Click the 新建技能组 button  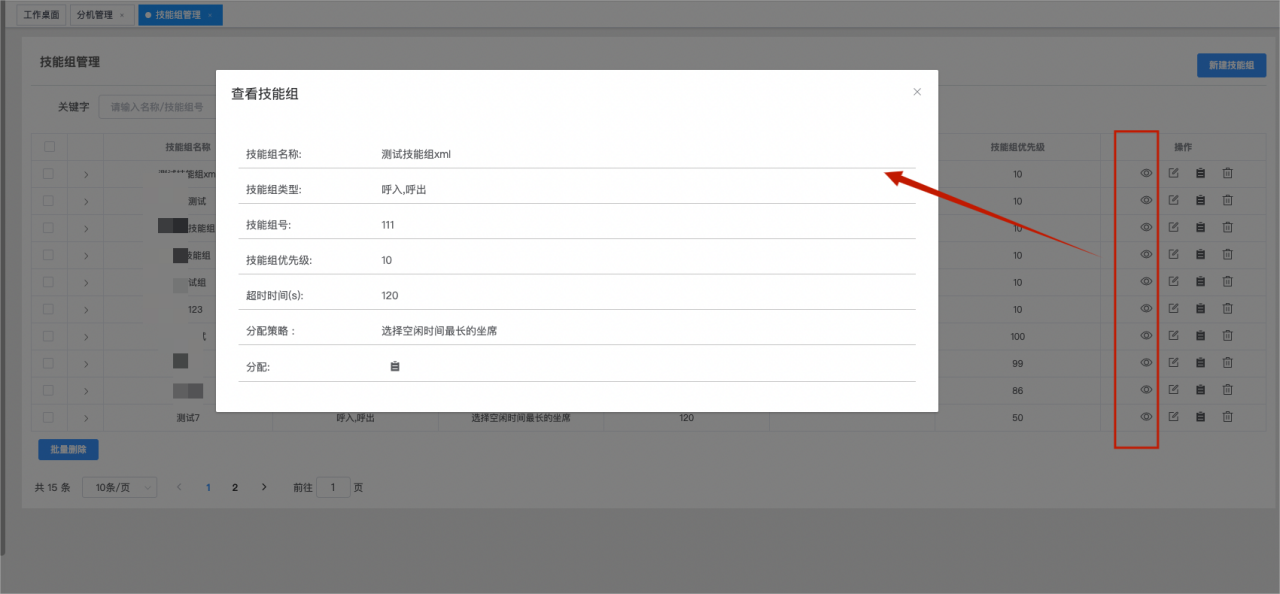1231,65
